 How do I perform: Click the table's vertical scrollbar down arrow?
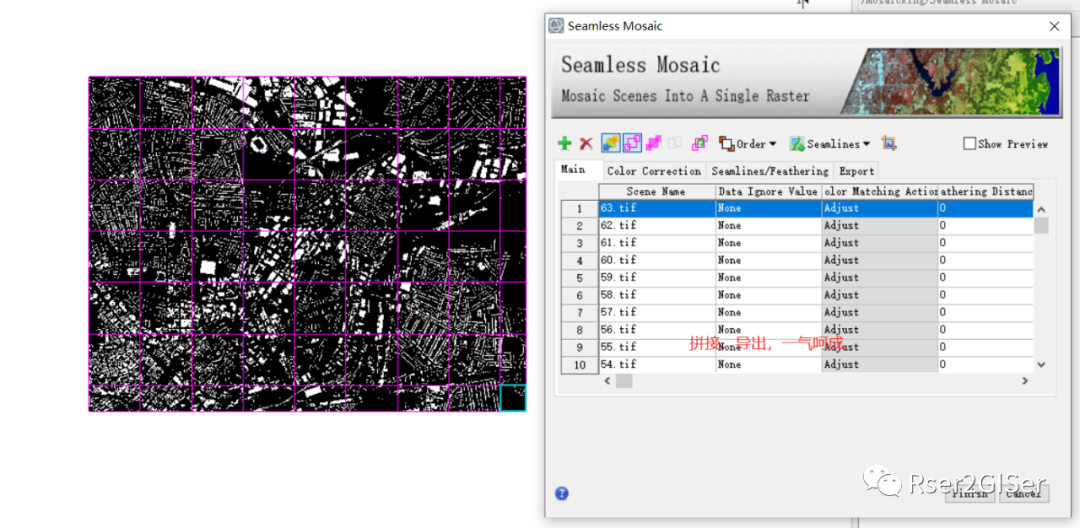pyautogui.click(x=1041, y=365)
